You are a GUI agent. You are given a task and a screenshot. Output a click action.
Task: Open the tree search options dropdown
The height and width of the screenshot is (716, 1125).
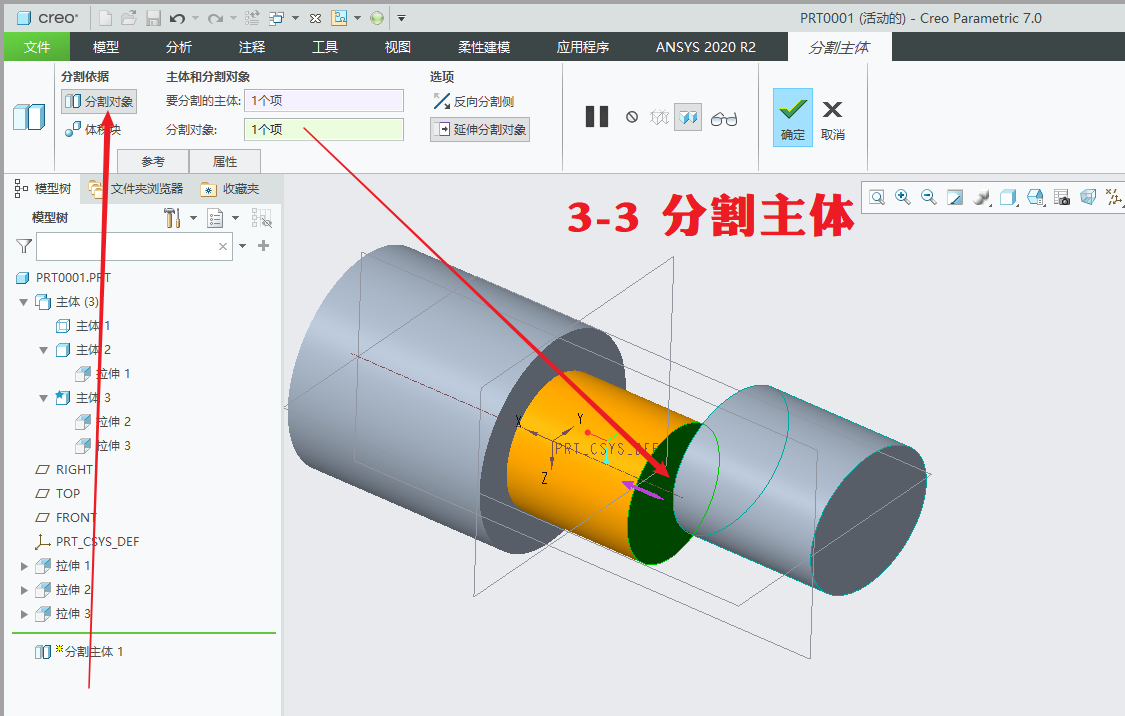tap(243, 246)
